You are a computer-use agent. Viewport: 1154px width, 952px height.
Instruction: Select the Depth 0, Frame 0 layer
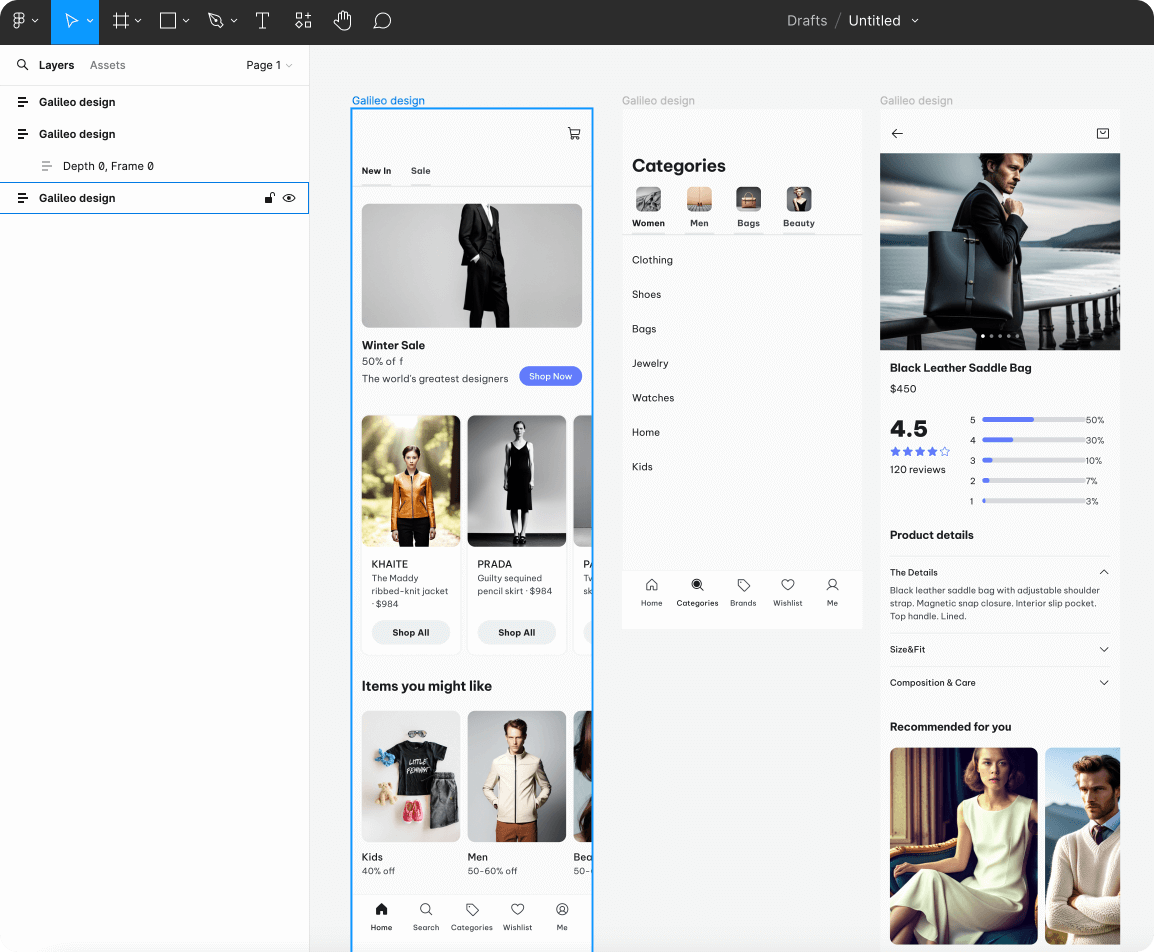pyautogui.click(x=108, y=166)
